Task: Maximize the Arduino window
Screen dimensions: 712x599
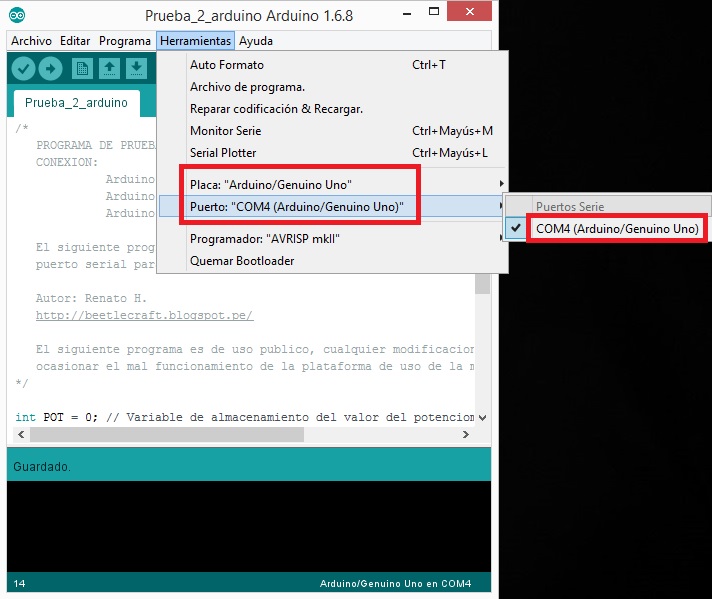Action: click(434, 12)
